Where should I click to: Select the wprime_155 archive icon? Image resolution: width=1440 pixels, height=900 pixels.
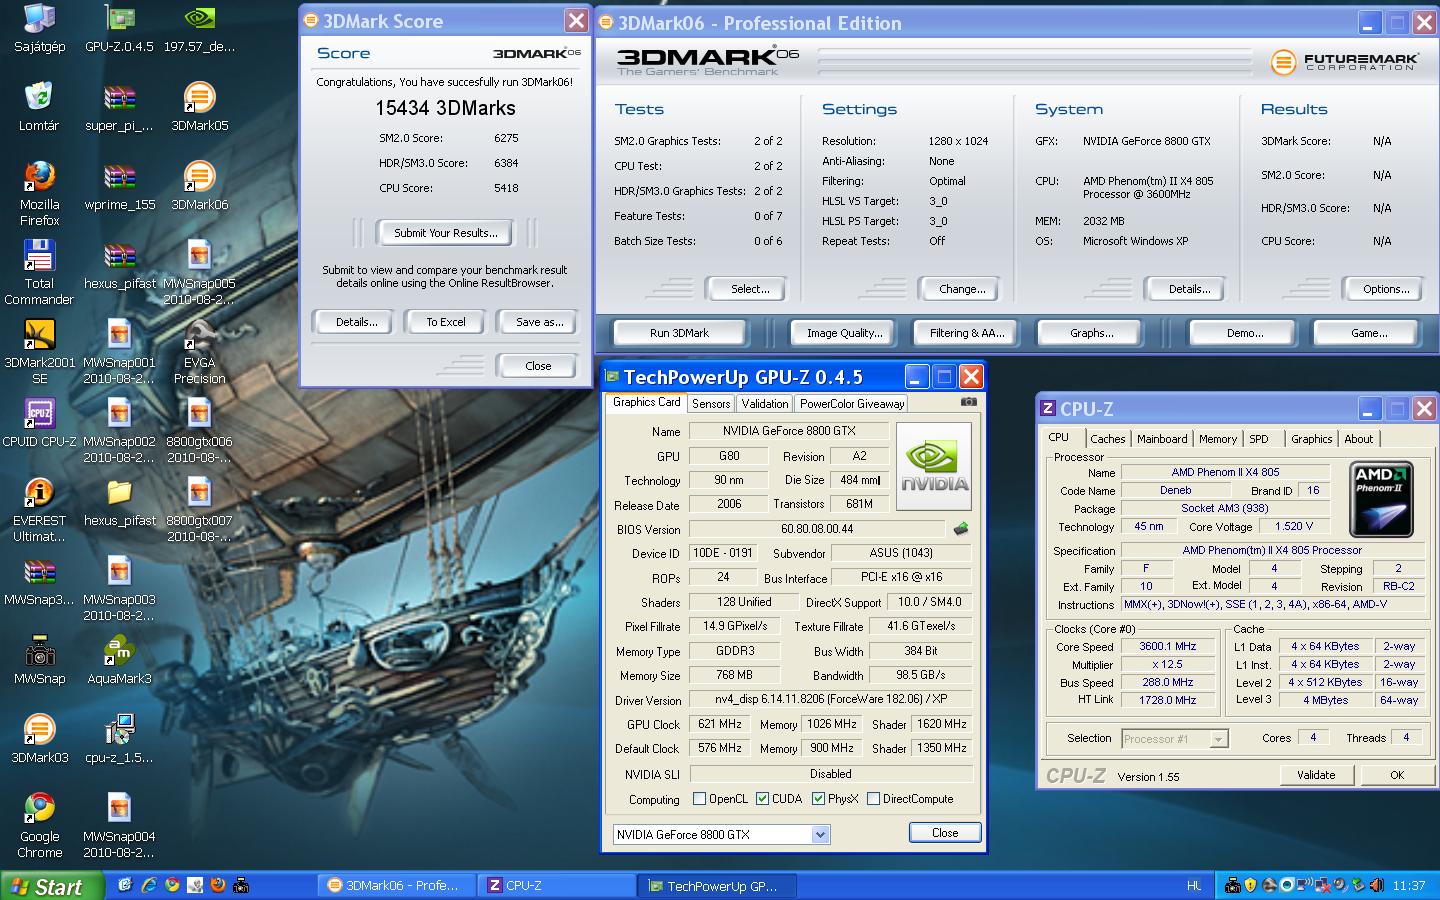(x=119, y=187)
